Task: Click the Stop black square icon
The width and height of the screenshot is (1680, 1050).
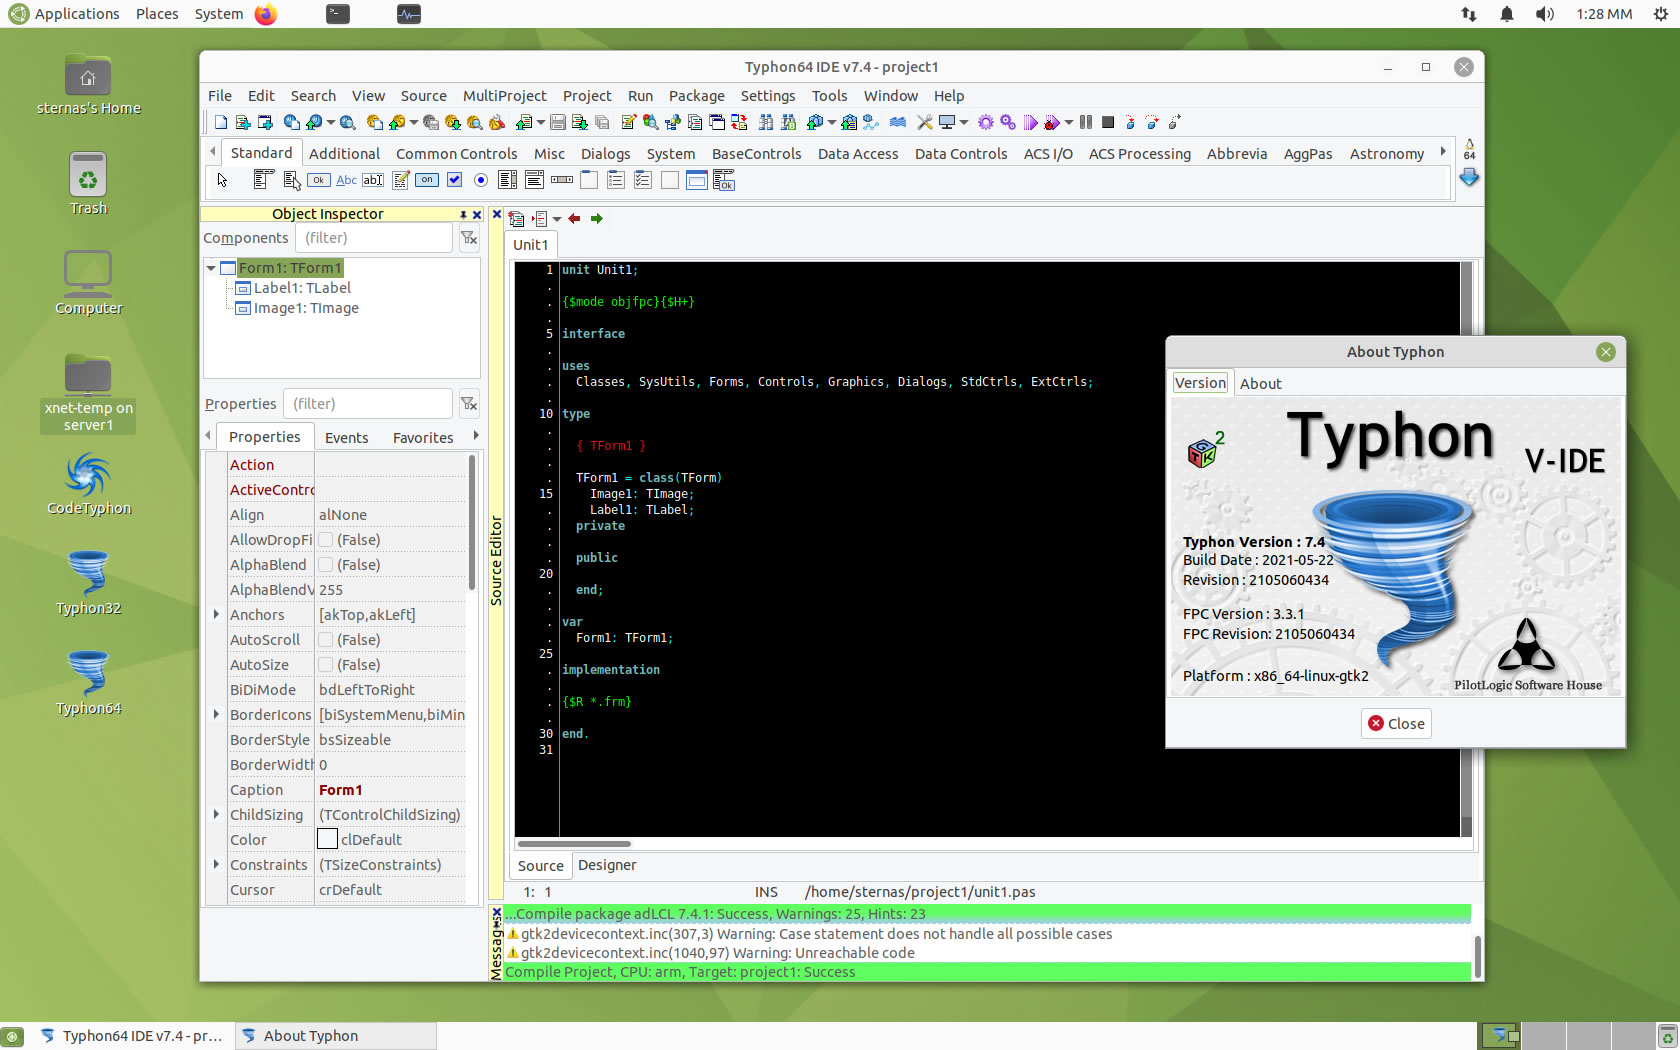Action: point(1108,122)
